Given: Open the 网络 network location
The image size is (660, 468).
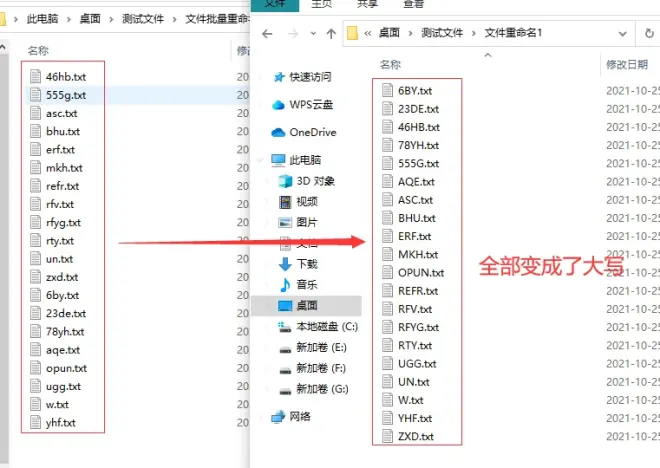Looking at the screenshot, I should 300,416.
